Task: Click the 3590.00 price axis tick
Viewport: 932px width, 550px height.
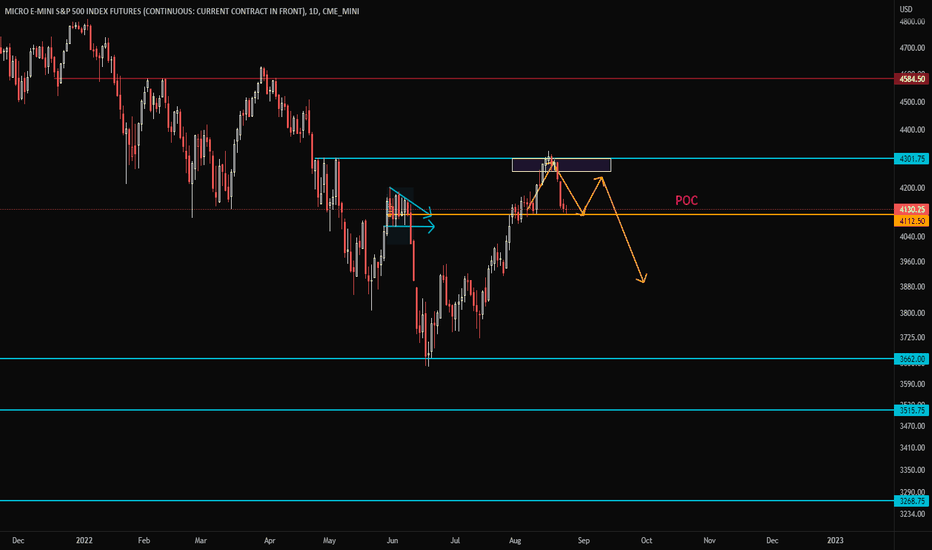Action: pyautogui.click(x=912, y=384)
